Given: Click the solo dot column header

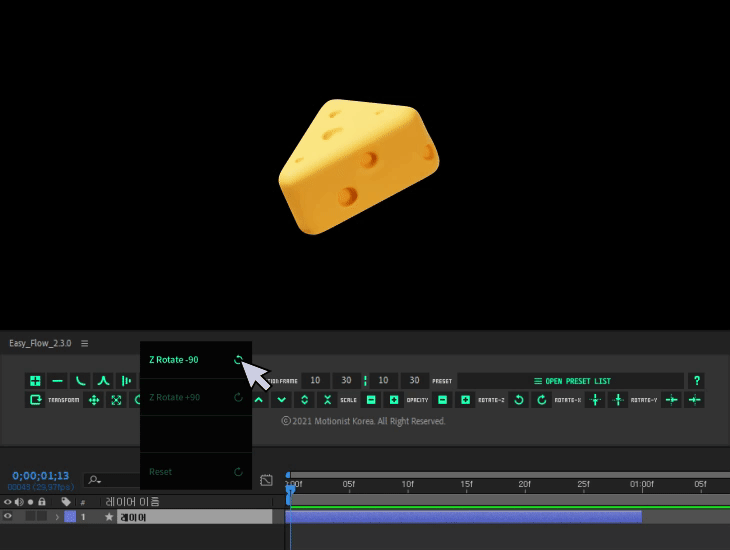Looking at the screenshot, I should (30, 502).
